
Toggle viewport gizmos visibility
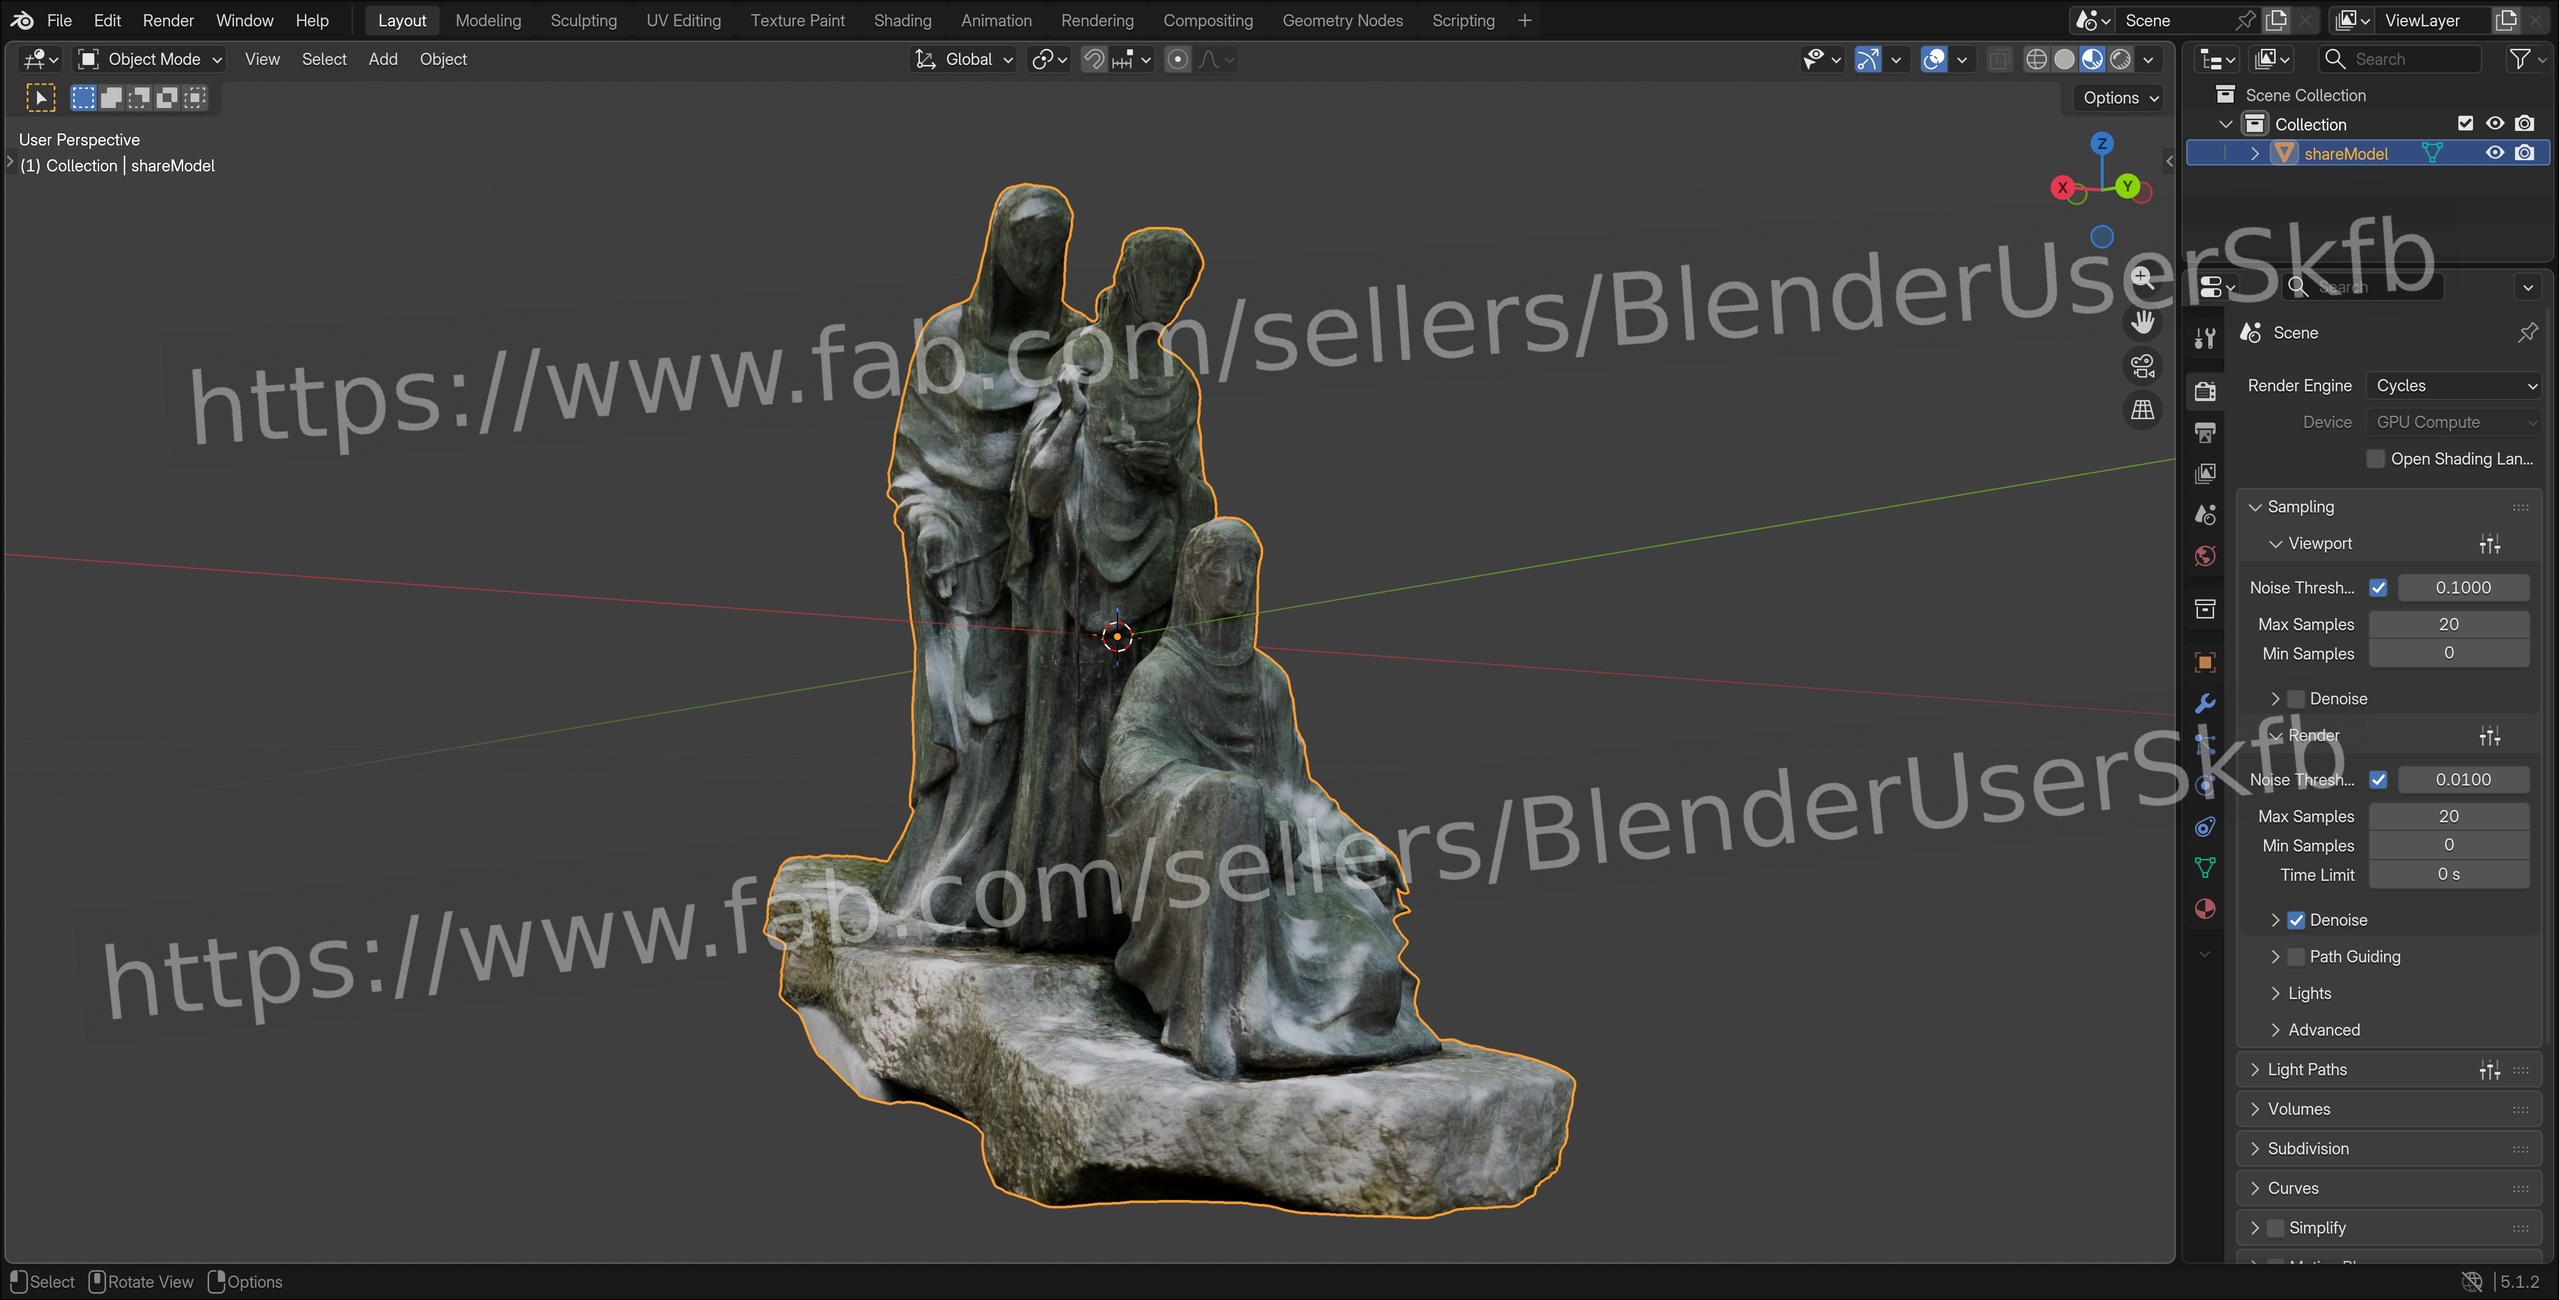pyautogui.click(x=1868, y=59)
